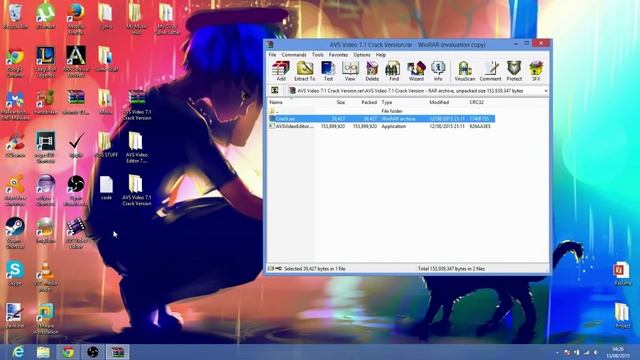
Task: Select the avast desktop shortcut
Action: tap(15, 191)
